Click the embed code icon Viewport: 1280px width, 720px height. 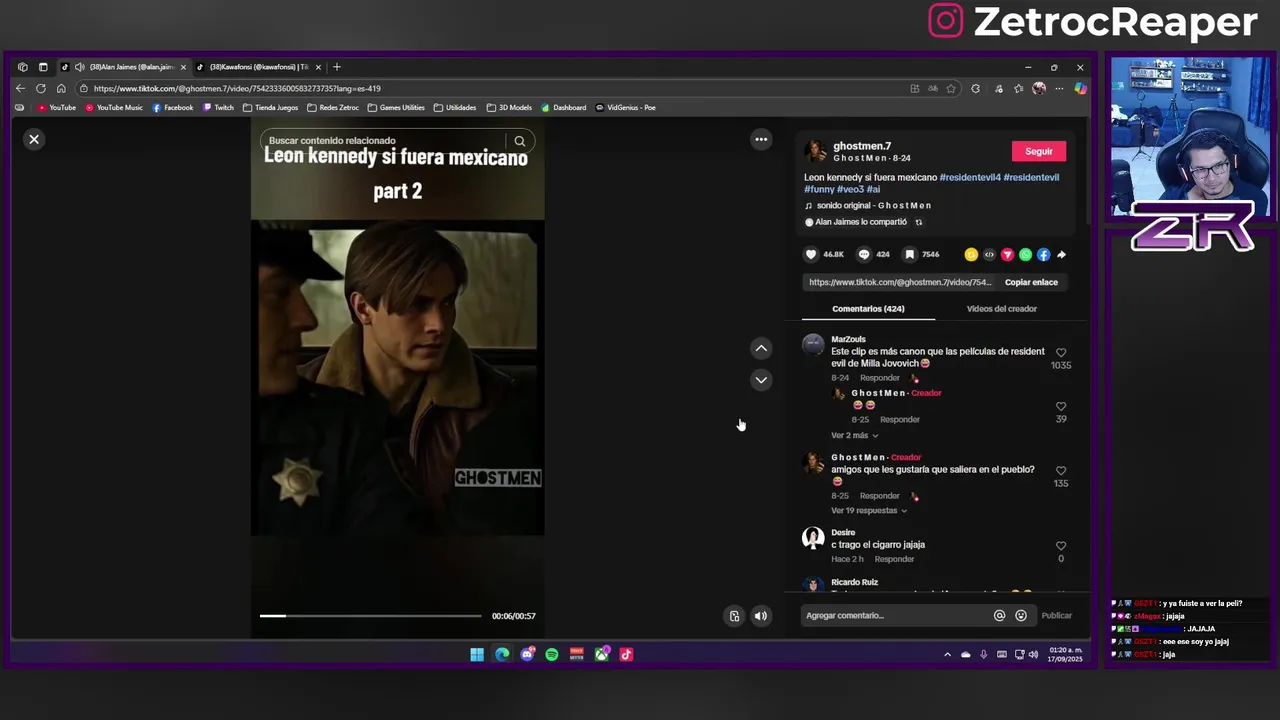[989, 254]
